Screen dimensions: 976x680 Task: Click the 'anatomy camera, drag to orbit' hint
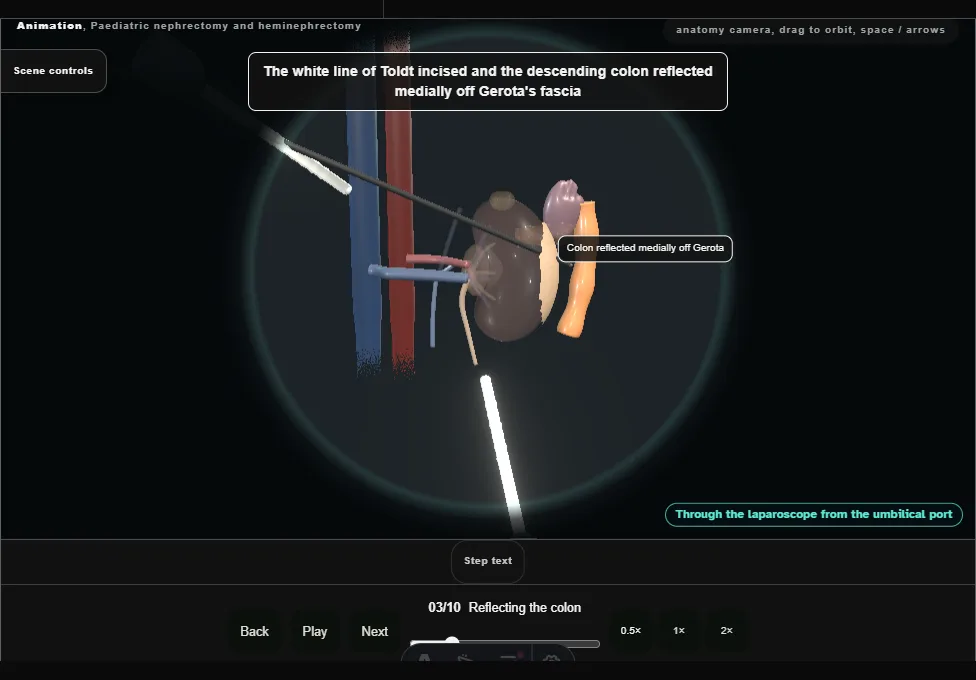[810, 30]
